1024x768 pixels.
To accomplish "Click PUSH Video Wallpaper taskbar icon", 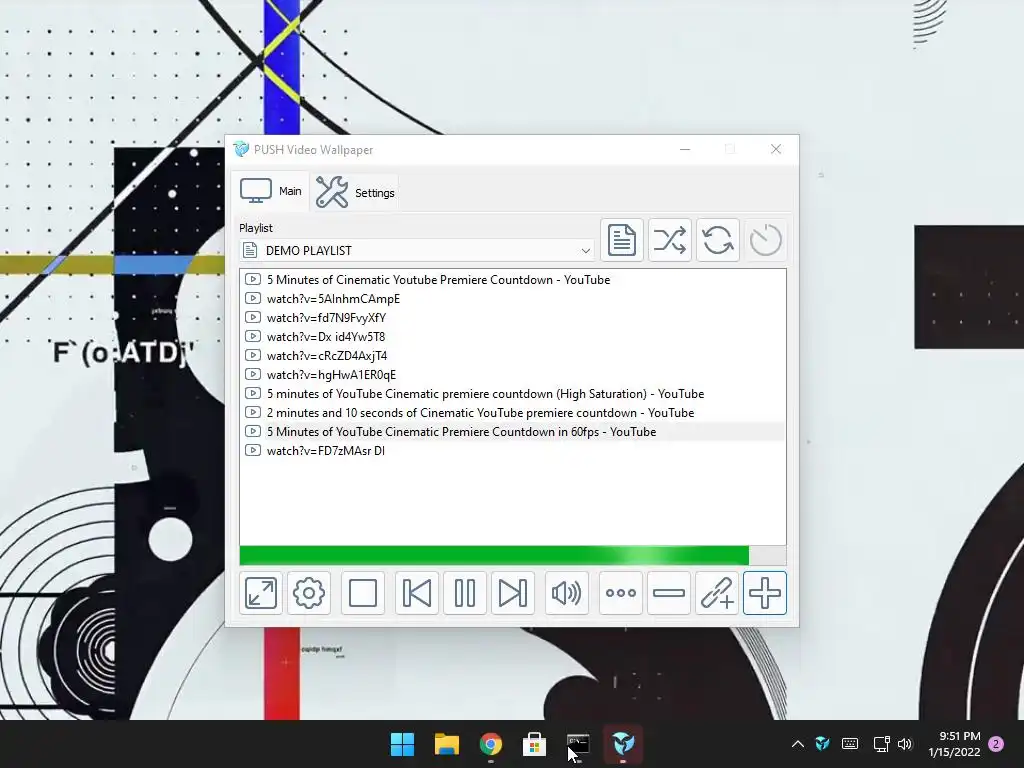I will click(623, 744).
